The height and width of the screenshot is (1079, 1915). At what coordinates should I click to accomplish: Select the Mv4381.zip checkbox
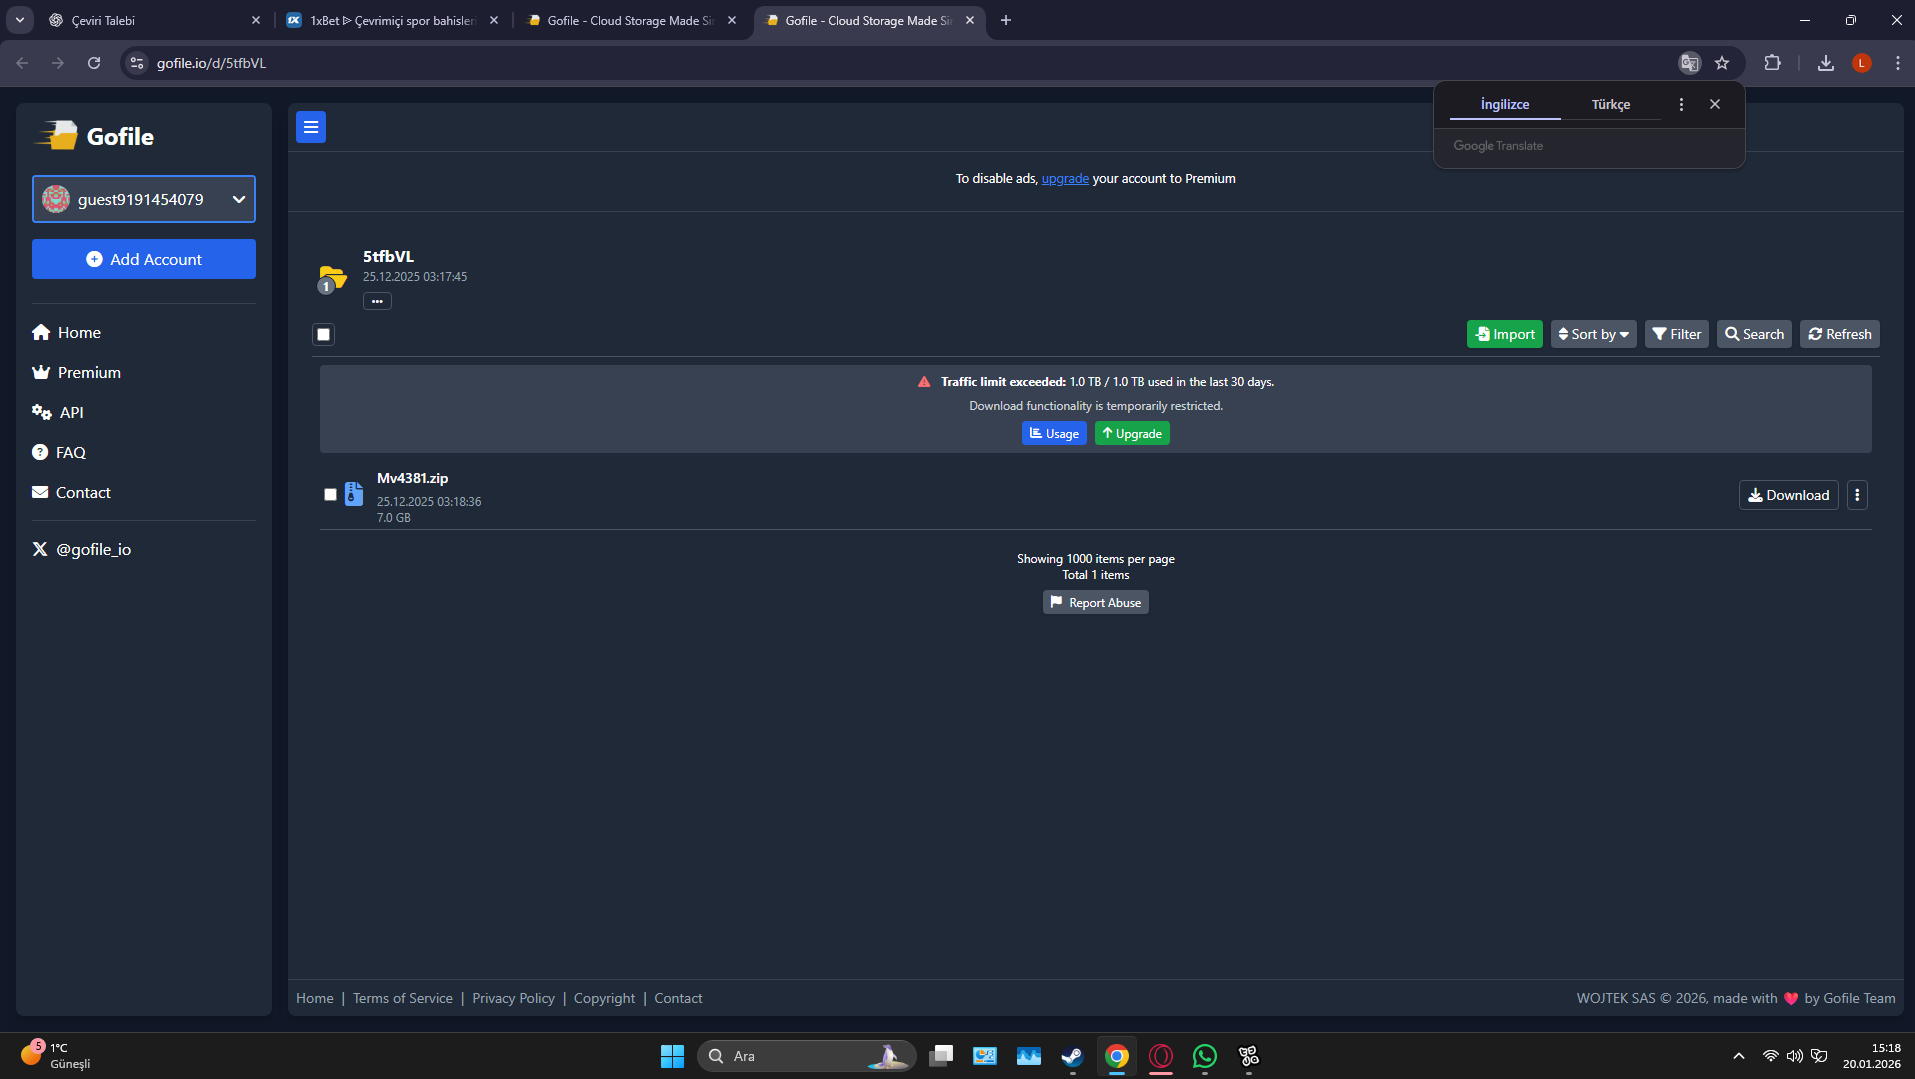(x=330, y=494)
